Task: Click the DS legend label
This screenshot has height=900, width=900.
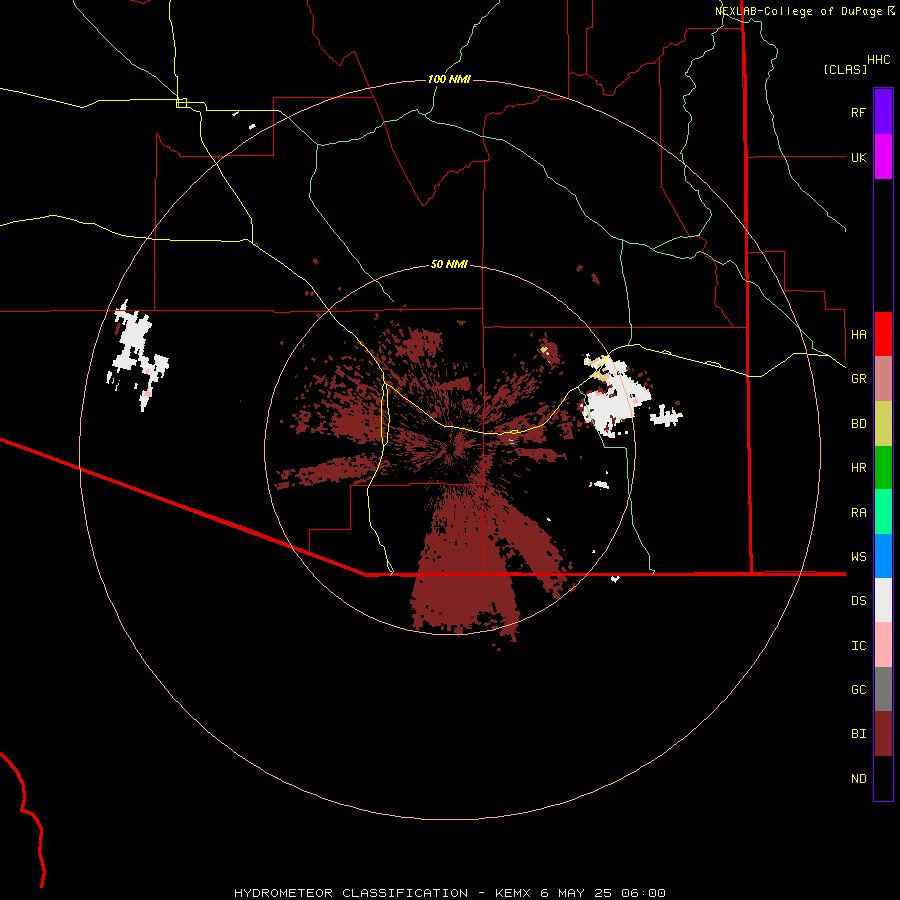Action: 858,601
